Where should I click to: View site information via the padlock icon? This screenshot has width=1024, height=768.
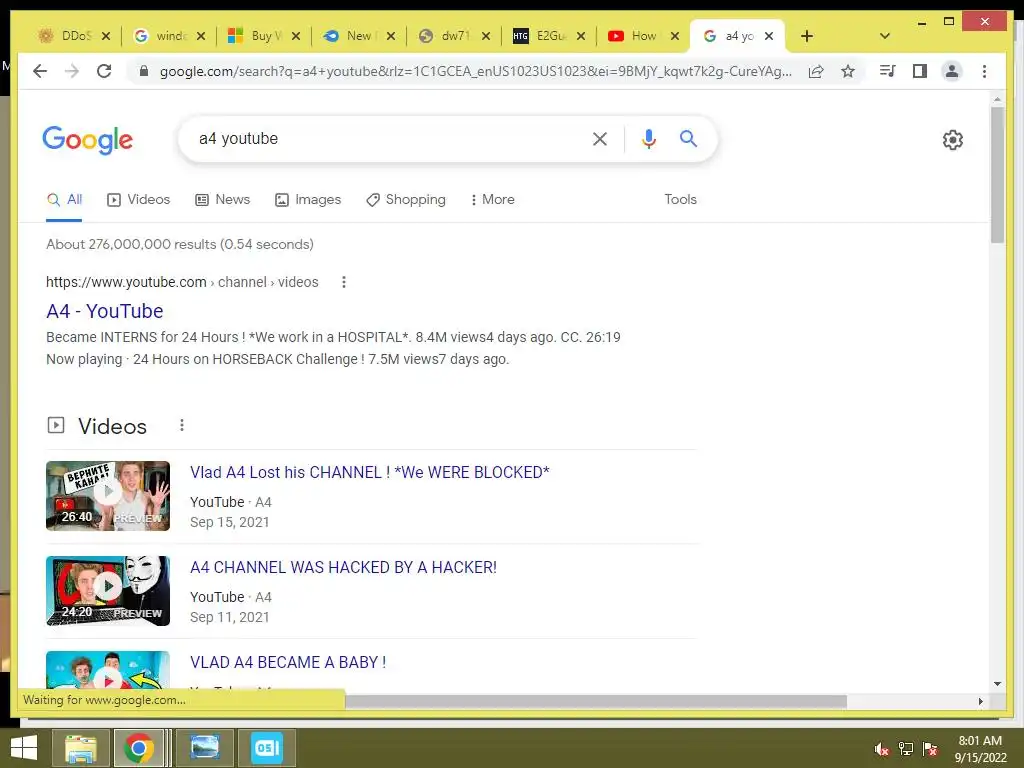(x=144, y=71)
